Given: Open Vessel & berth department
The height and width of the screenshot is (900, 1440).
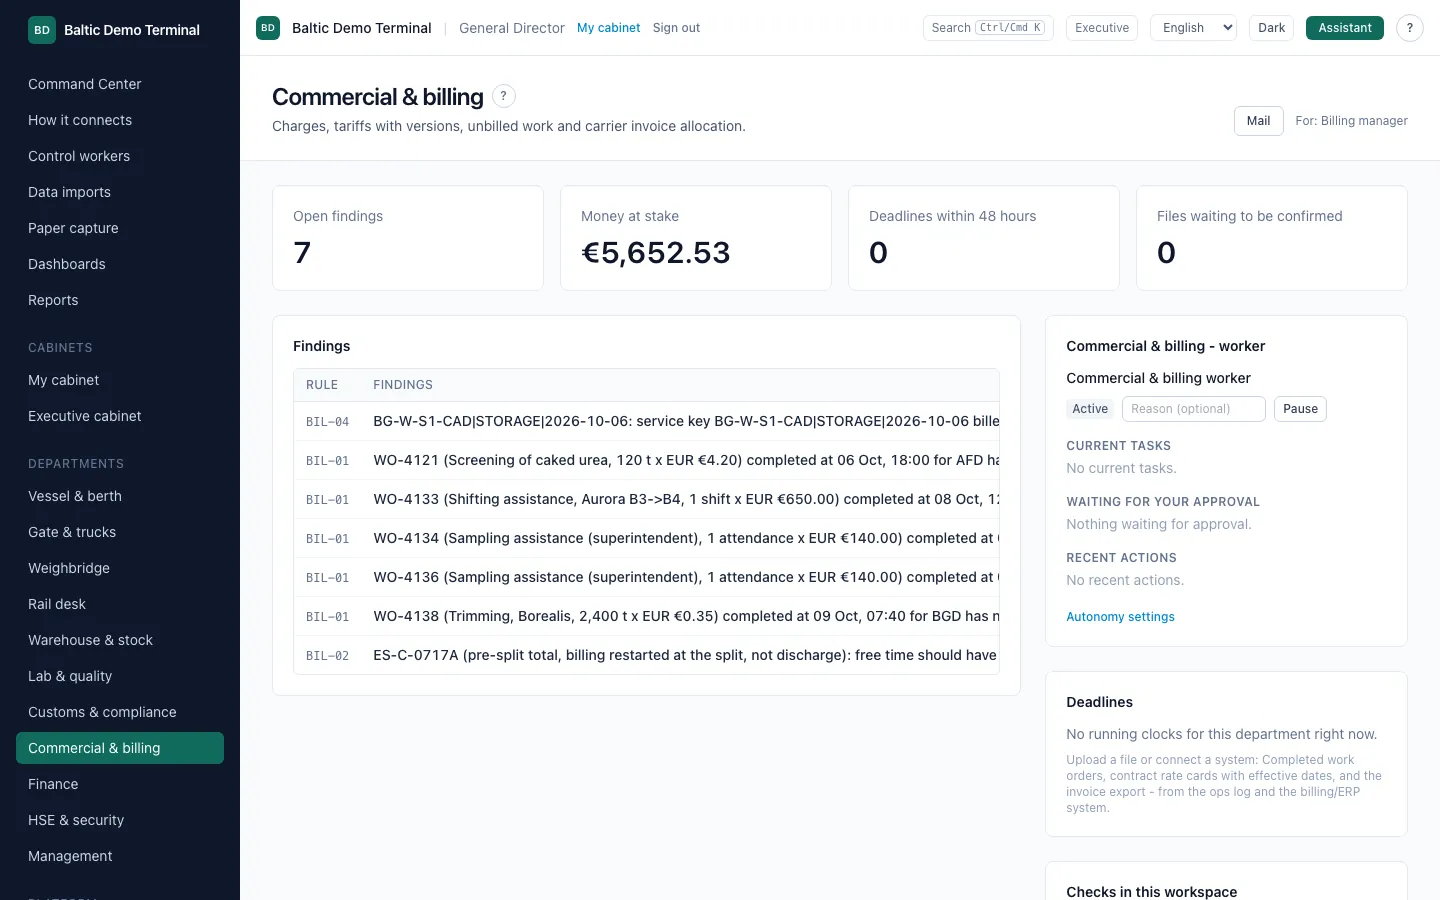Looking at the screenshot, I should click(x=120, y=496).
